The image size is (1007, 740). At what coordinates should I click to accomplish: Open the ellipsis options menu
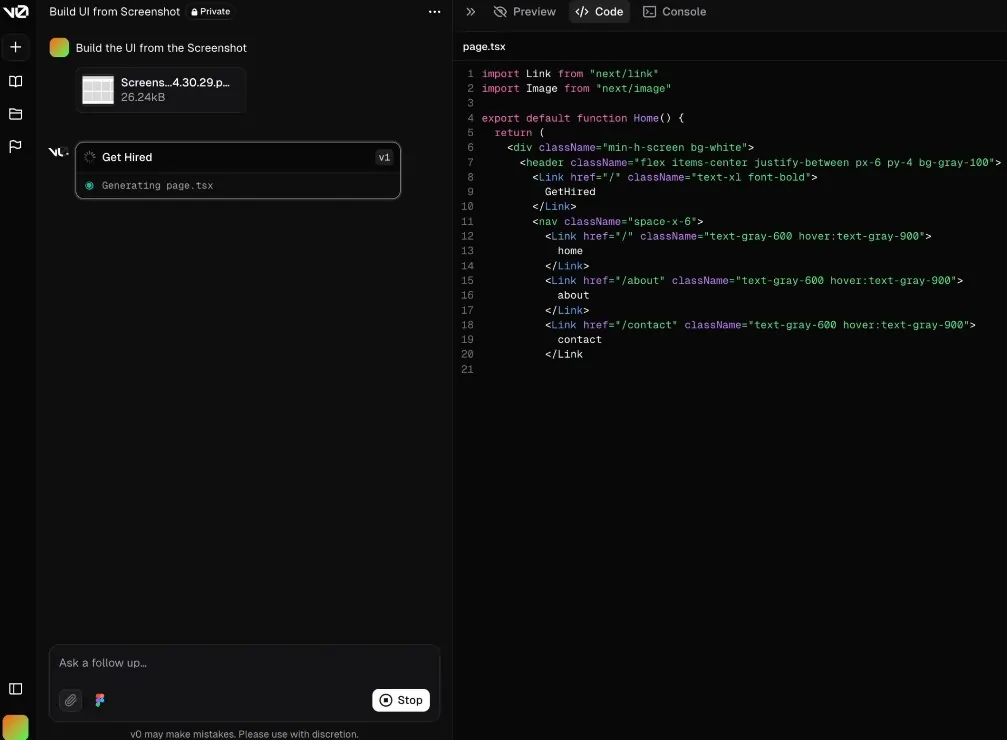pos(434,12)
